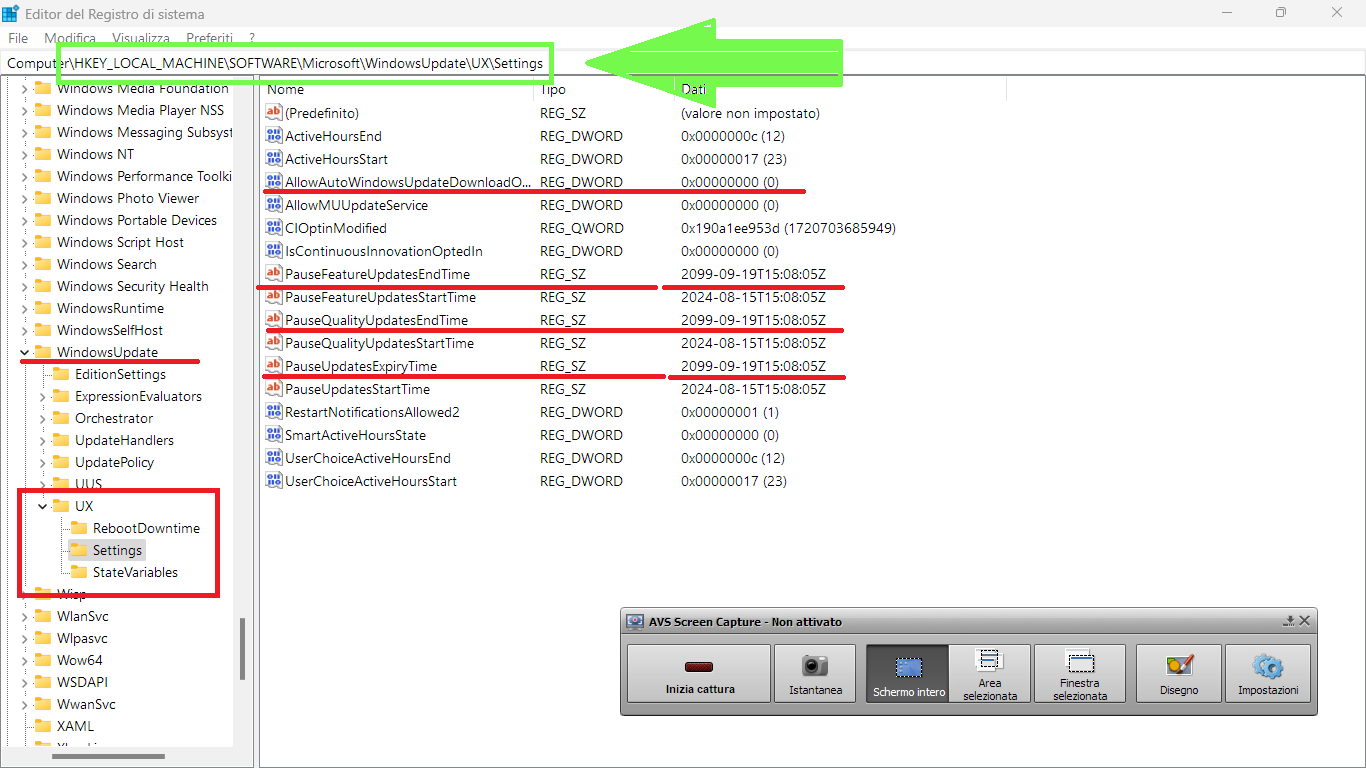Click the IsContinuousInnovationOptedIn value icon
Screen dimensions: 1366x768
click(x=274, y=251)
